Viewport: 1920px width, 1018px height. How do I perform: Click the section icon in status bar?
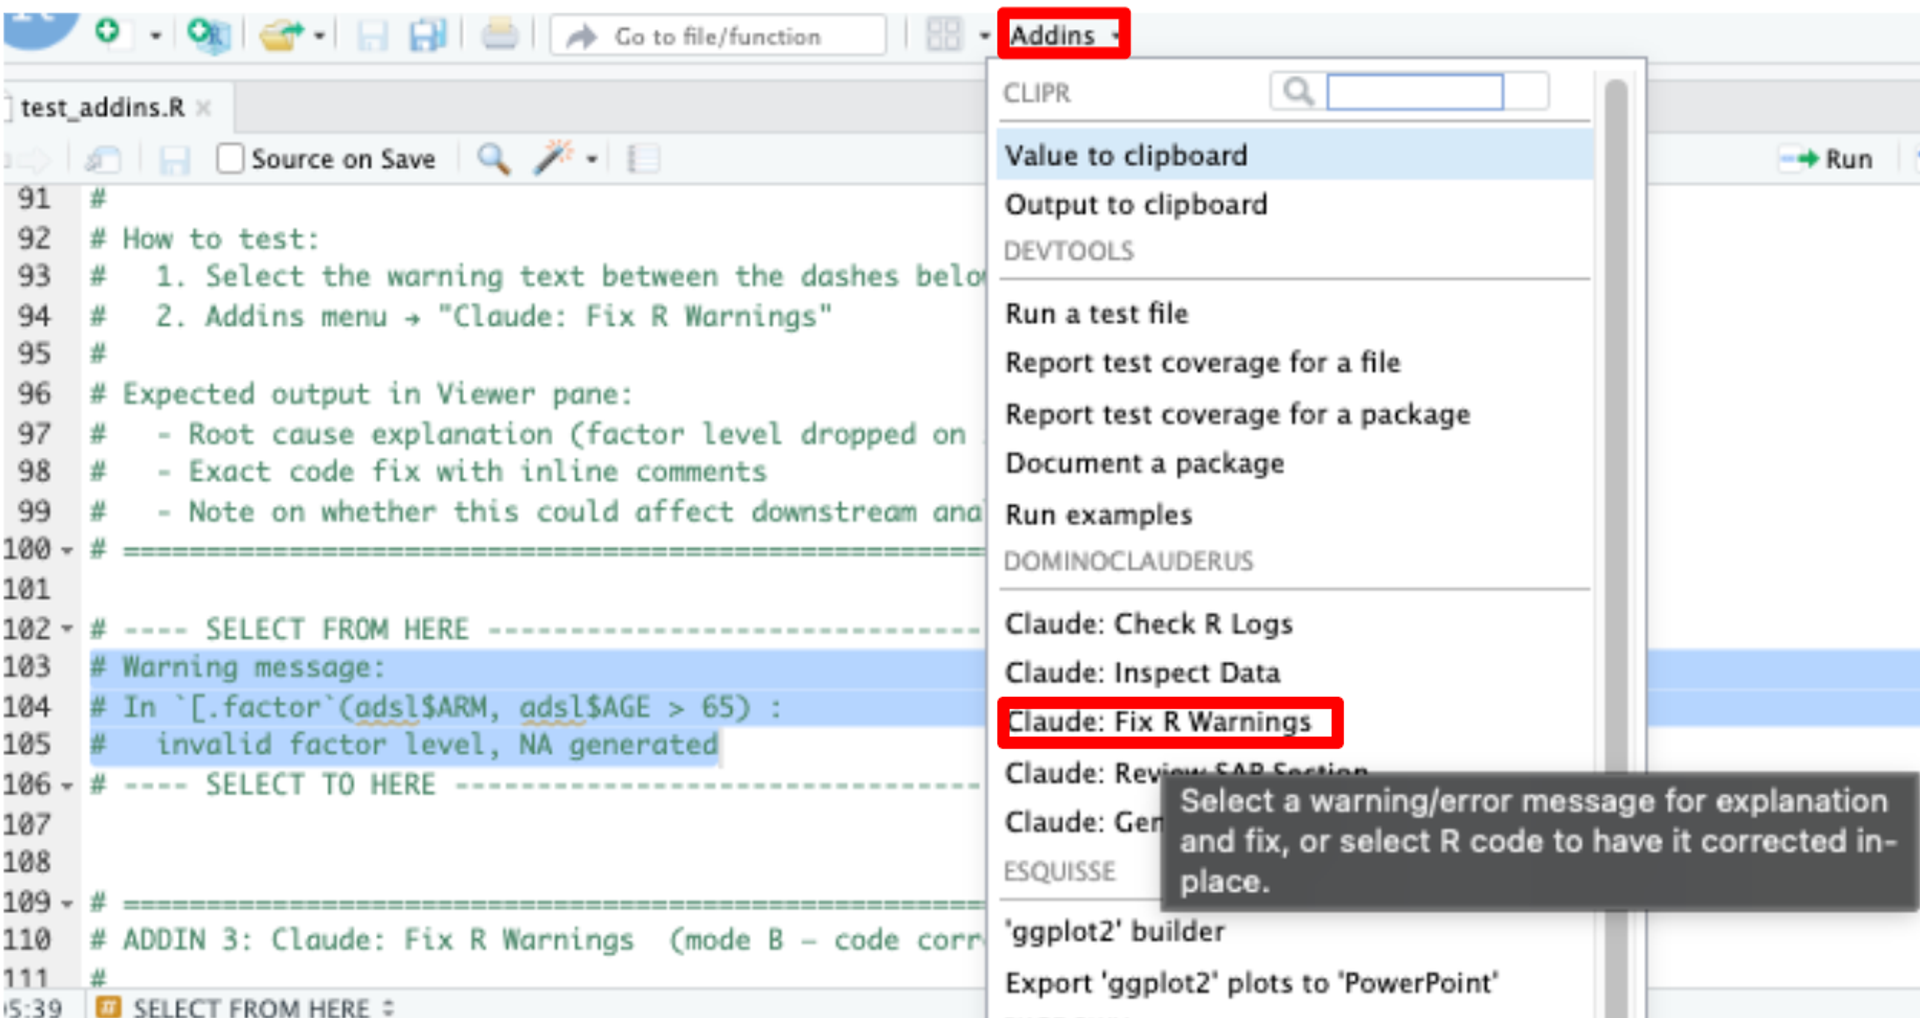(x=109, y=1006)
